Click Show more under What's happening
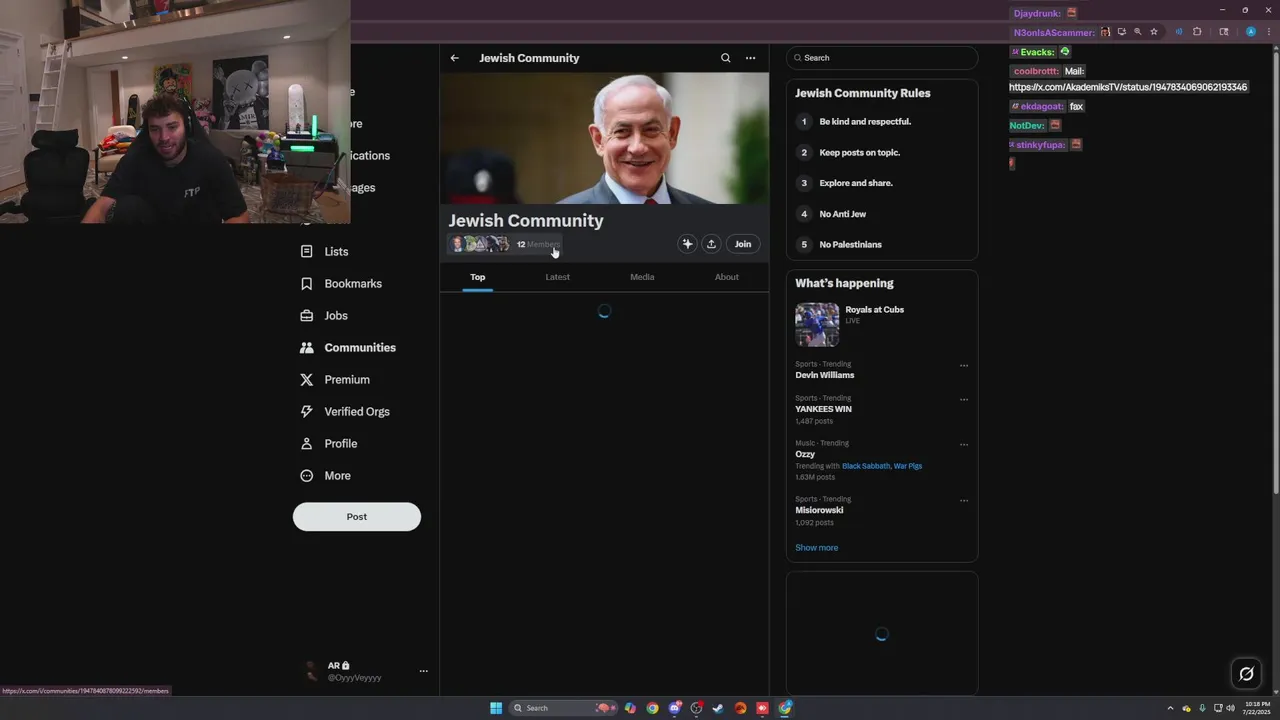Screen dimensions: 1280x720 point(817,548)
